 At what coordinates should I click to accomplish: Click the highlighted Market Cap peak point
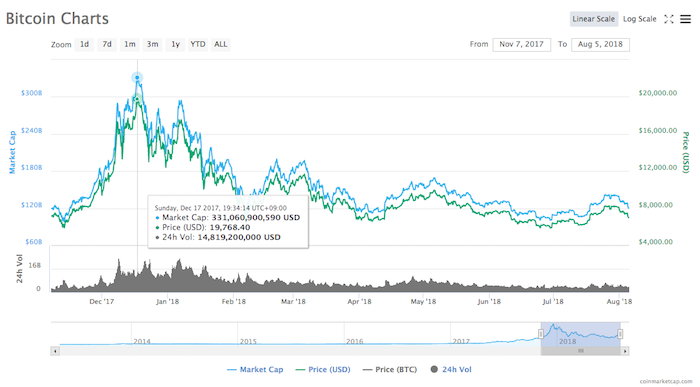[x=137, y=78]
